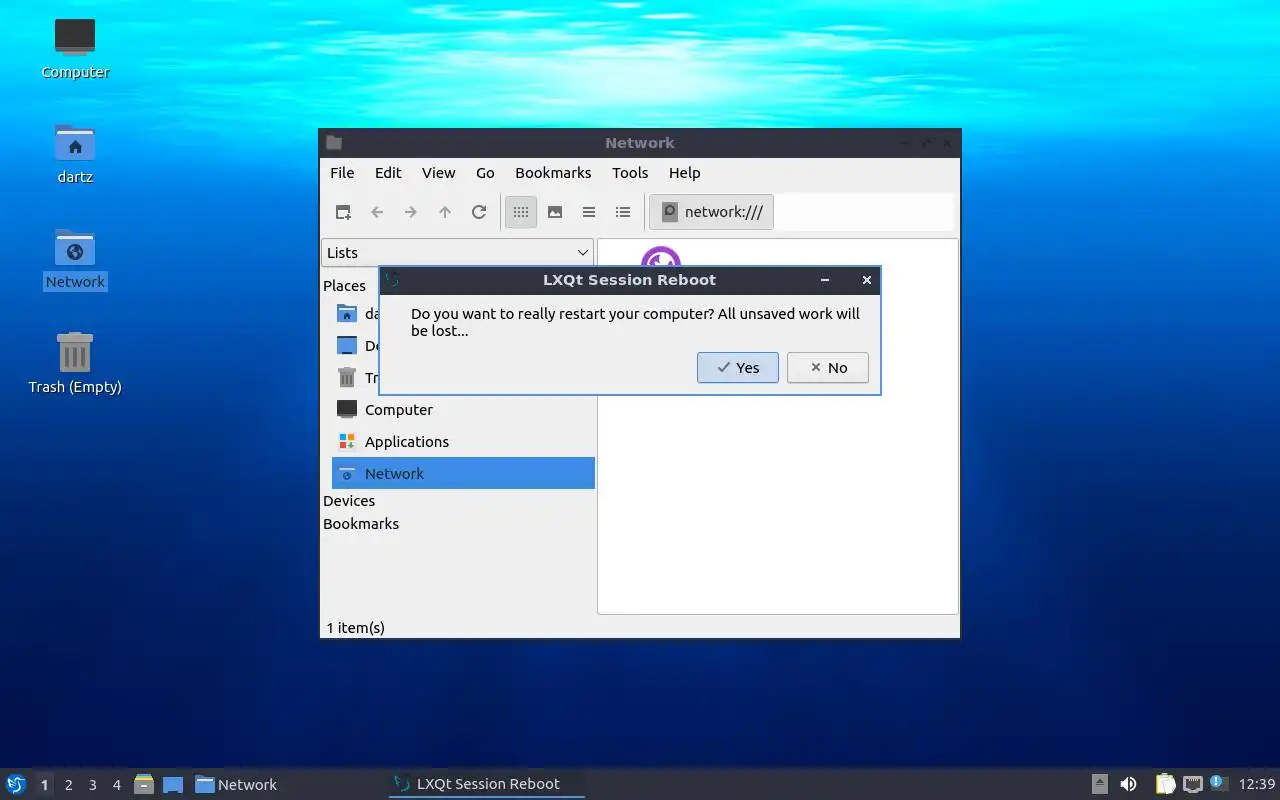Open the File menu in Network window
1280x800 pixels.
(342, 173)
